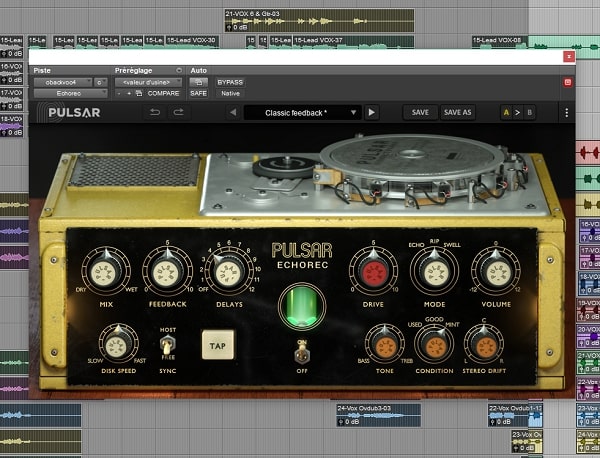Click the red DRIVE knob

(372, 272)
